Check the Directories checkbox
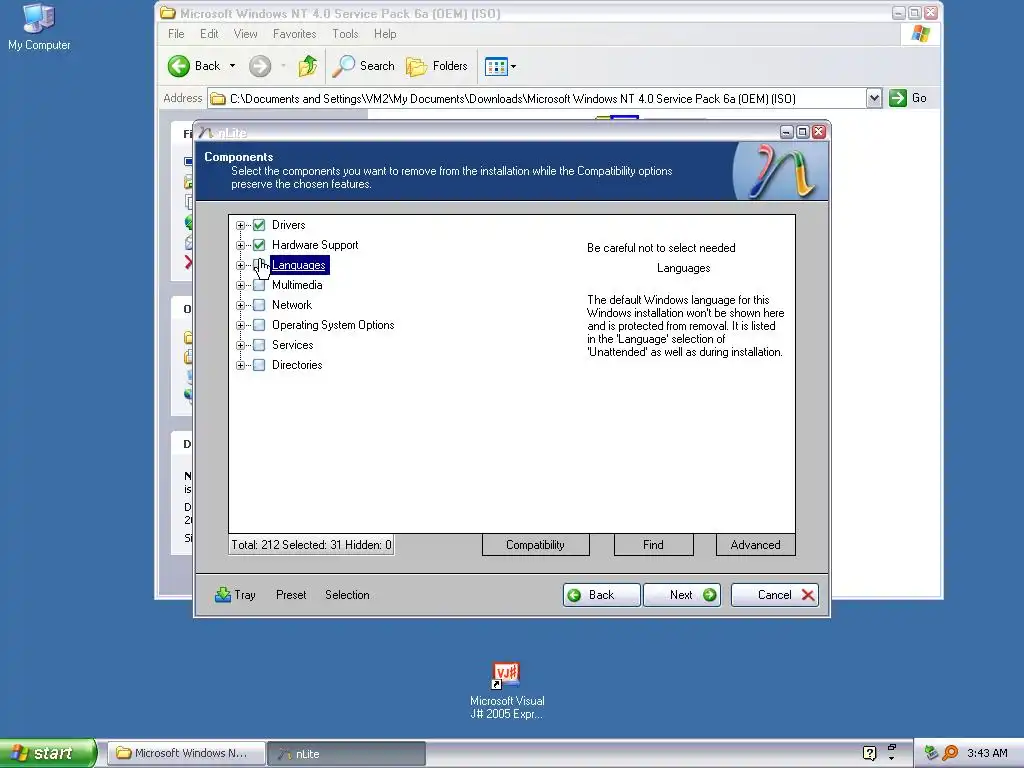1024x768 pixels. (x=259, y=365)
